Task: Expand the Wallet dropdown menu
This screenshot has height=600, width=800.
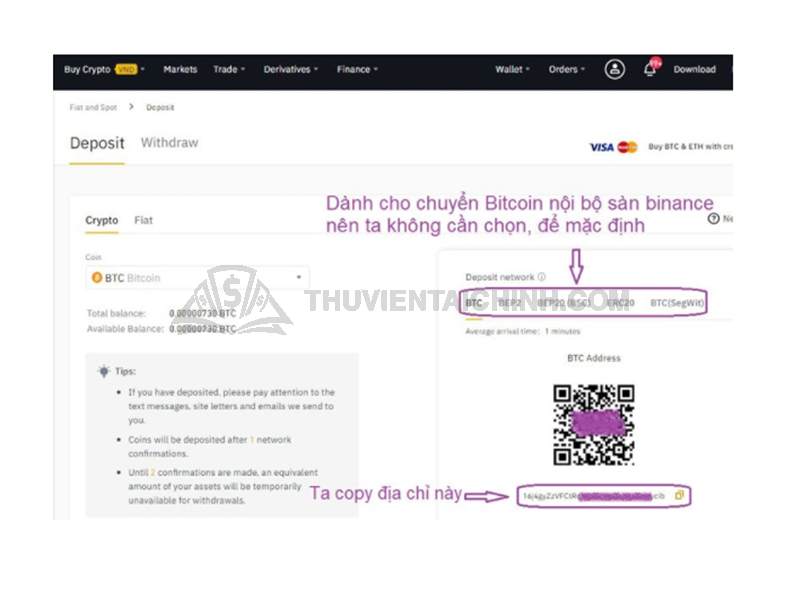Action: click(512, 69)
